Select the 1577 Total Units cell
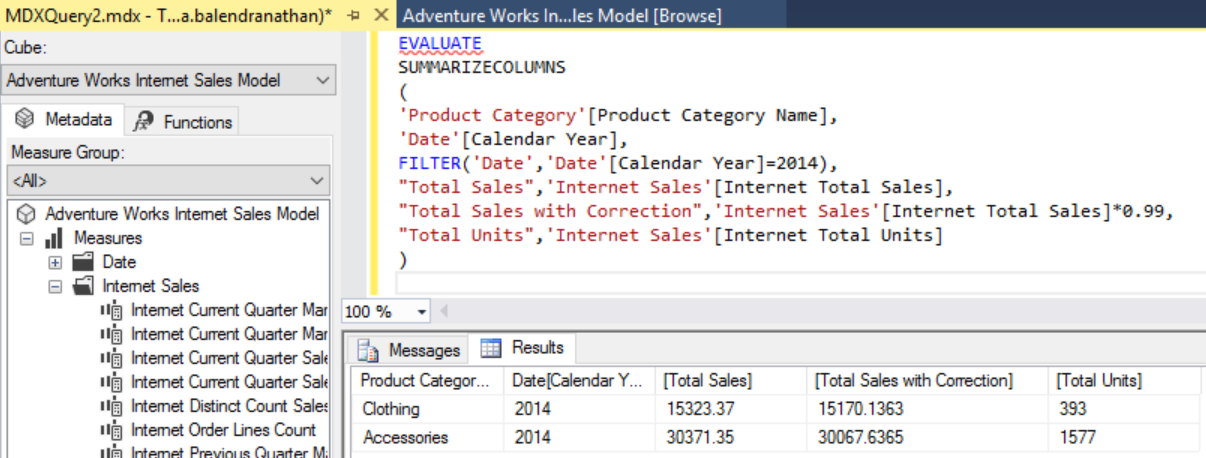 tap(1125, 437)
